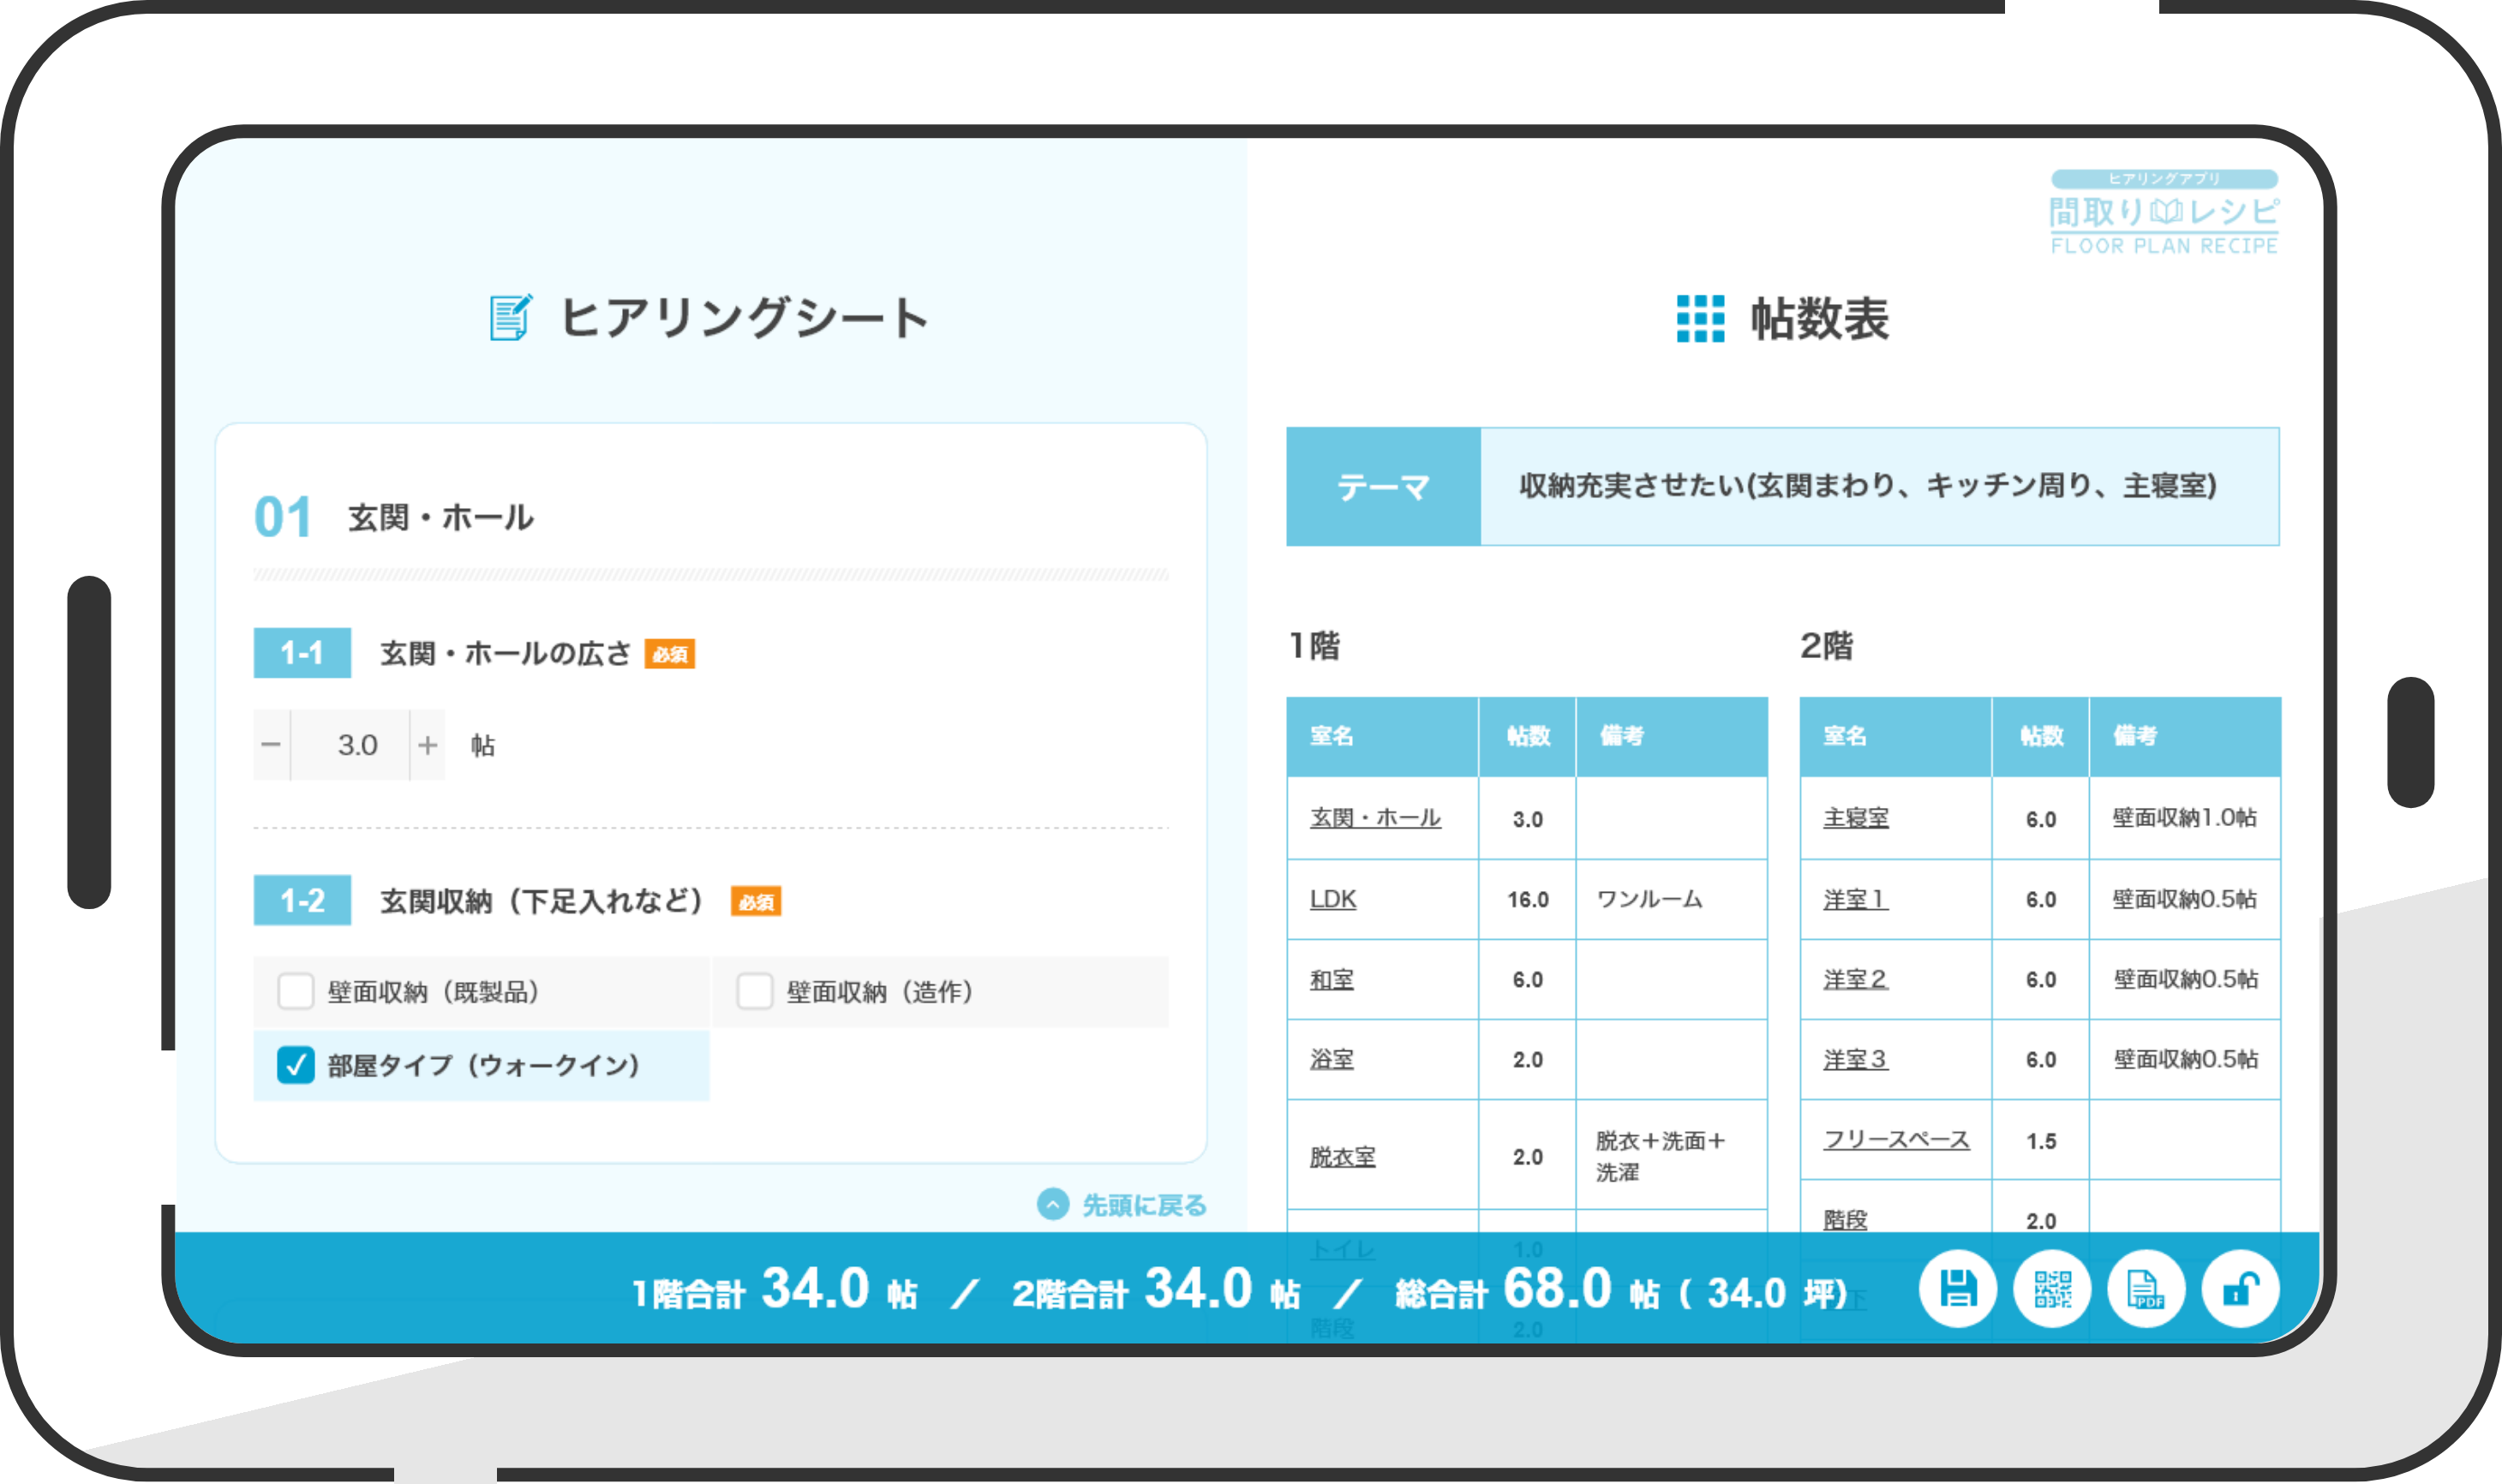
Task: Export using the PDF icon button
Action: click(x=2146, y=1289)
